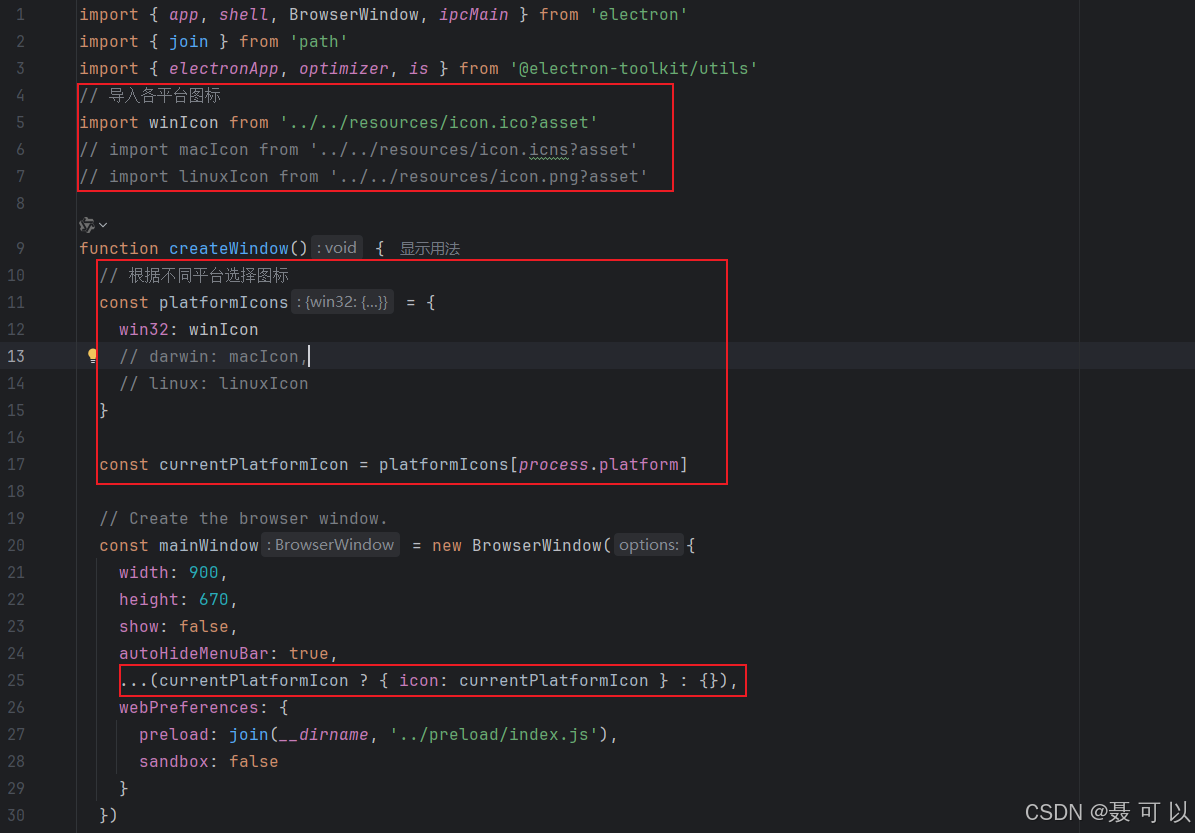Click the ': void' return type hint
Screen dimensions: 1195x833
tap(337, 248)
